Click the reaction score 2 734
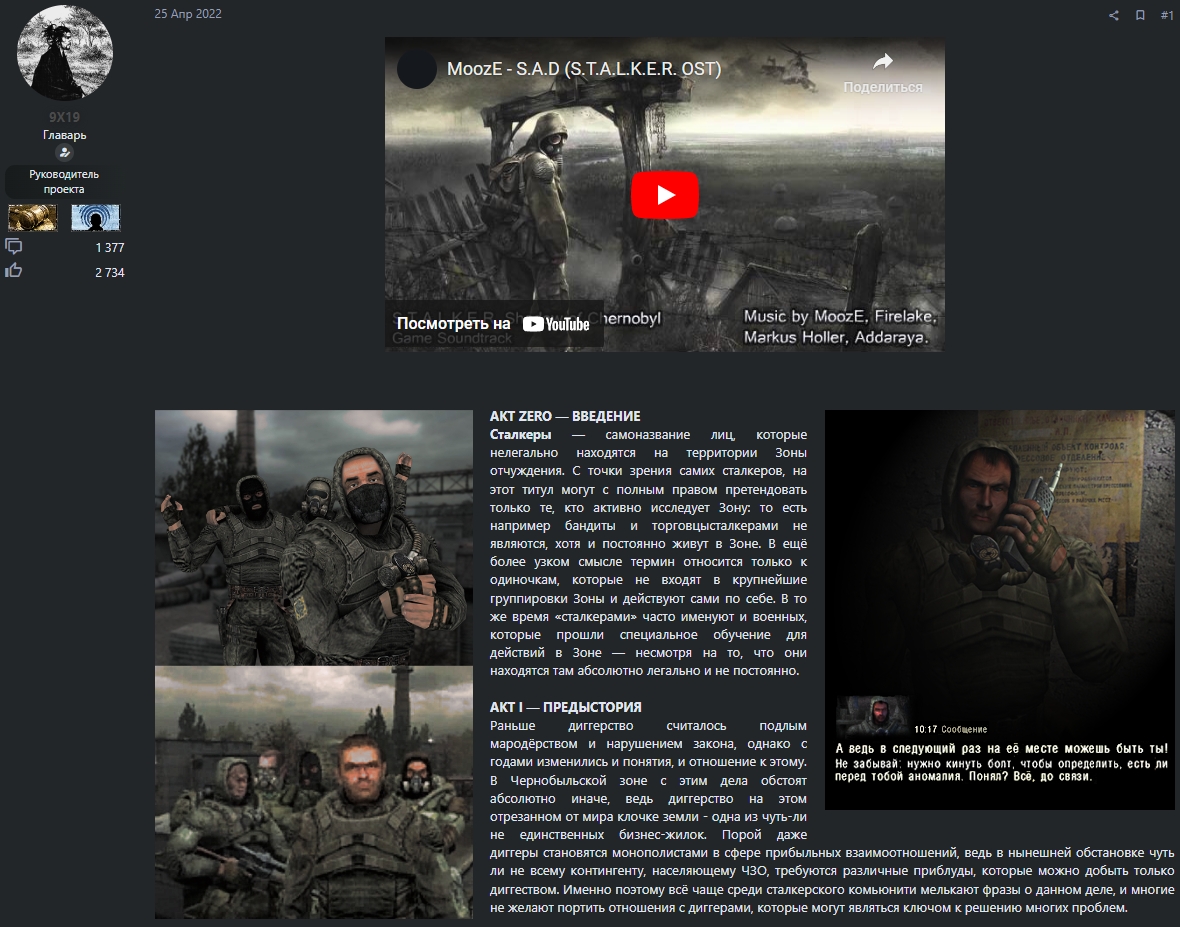The image size is (1180, 927). [110, 272]
